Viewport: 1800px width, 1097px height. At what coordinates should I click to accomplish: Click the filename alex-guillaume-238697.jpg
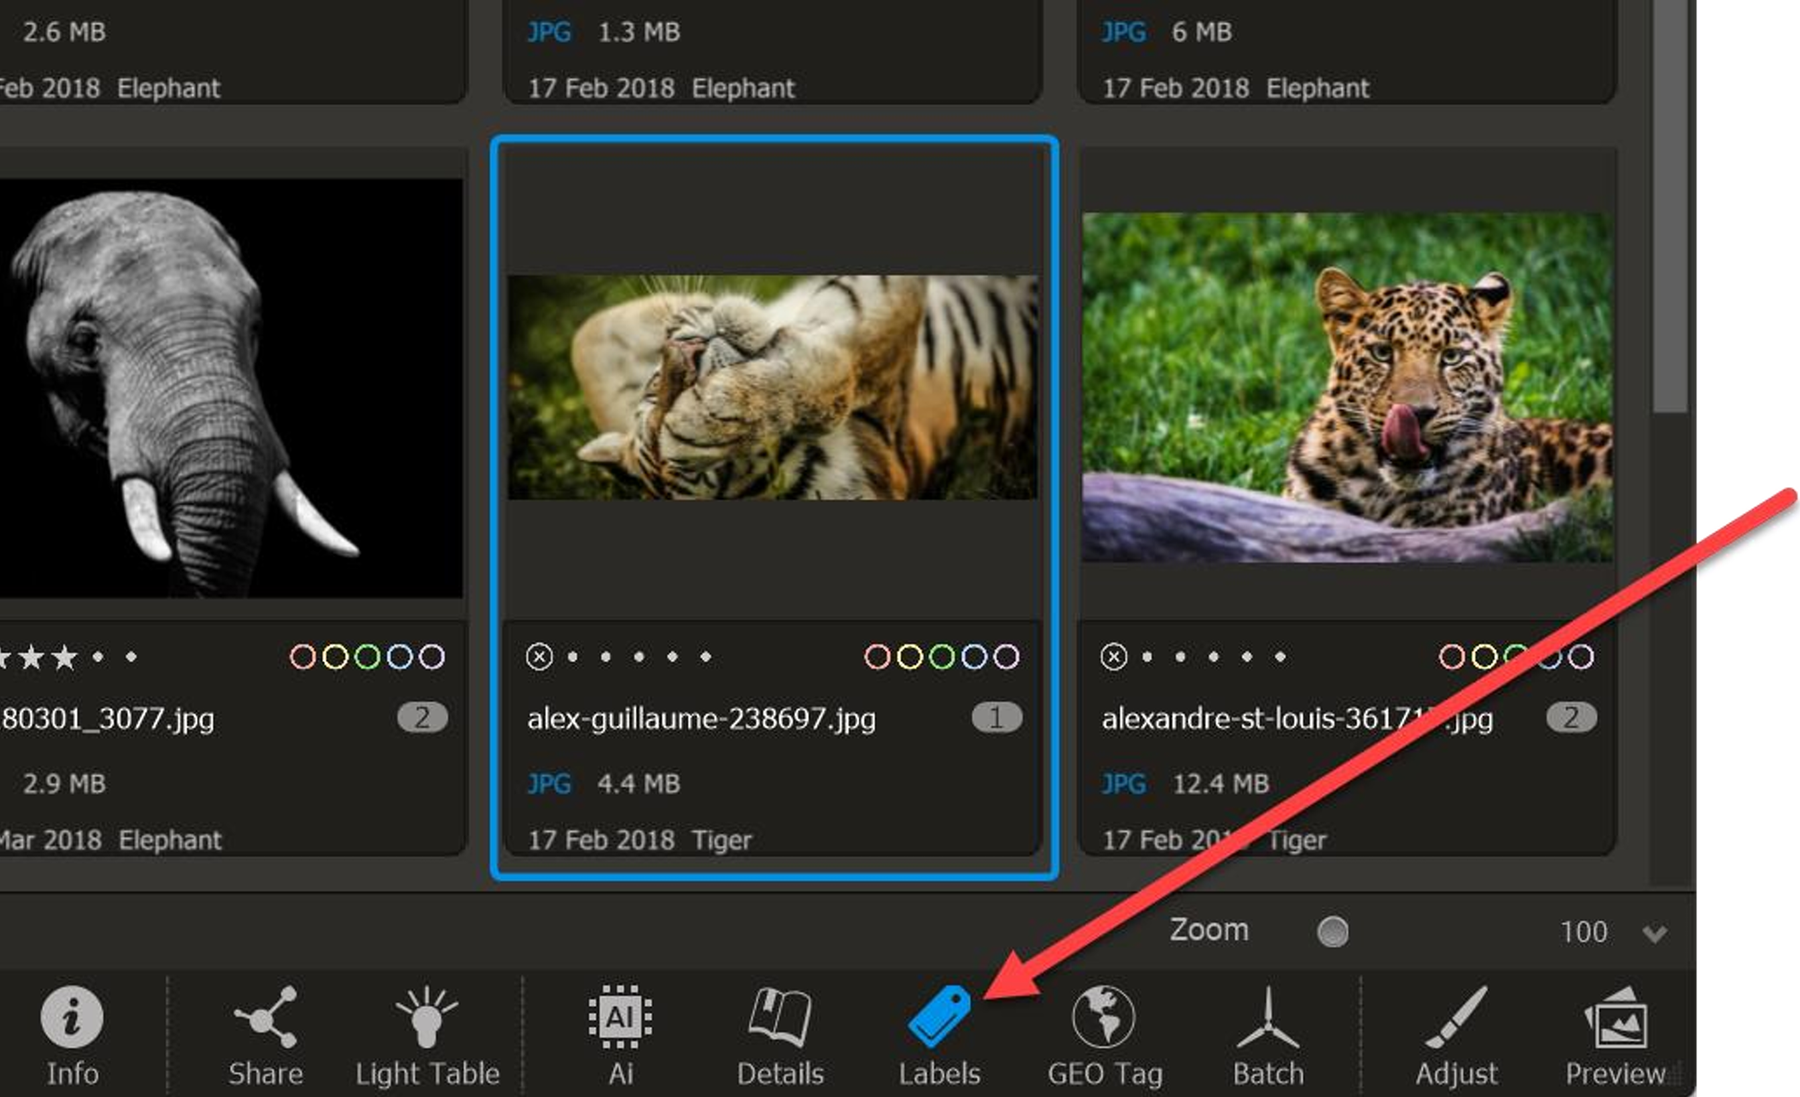tap(701, 719)
